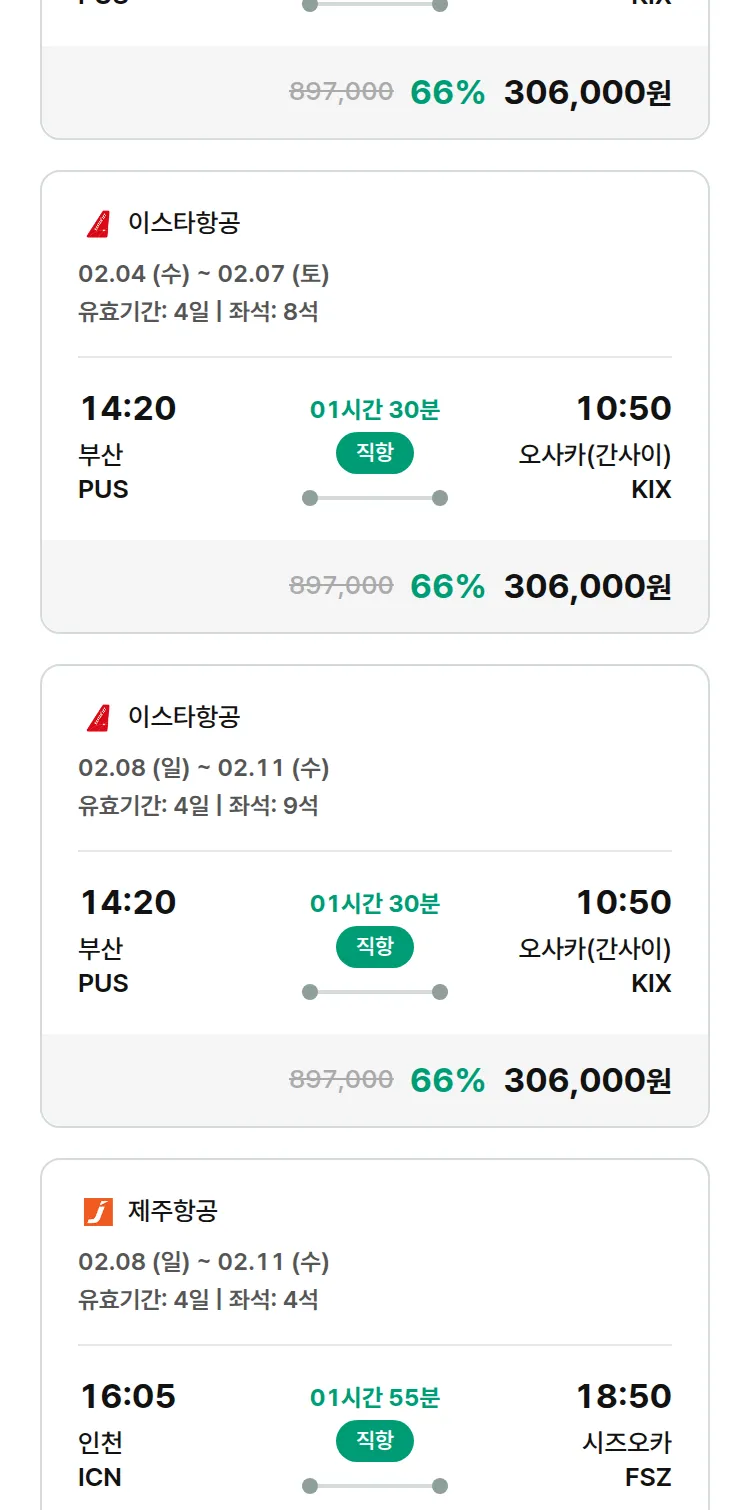Click the Jeju Air 02.08 ~ 02.11 date range

(x=204, y=1262)
